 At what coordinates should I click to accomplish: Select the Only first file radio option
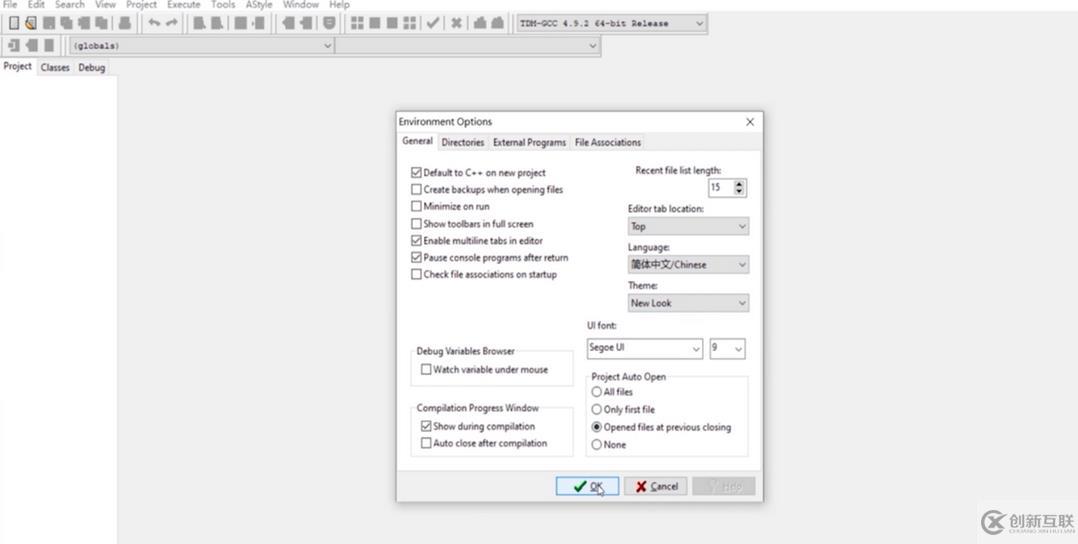[597, 410]
